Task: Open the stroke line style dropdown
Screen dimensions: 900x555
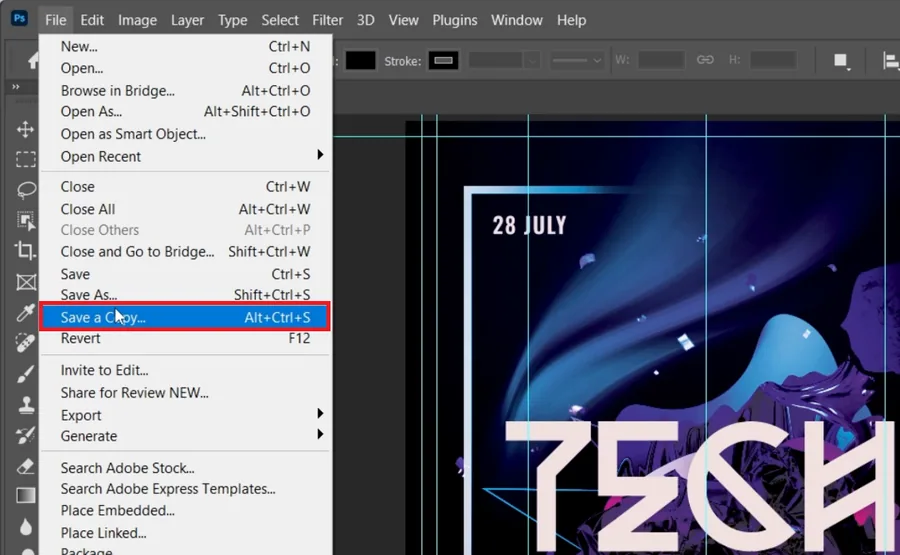Action: click(x=576, y=60)
